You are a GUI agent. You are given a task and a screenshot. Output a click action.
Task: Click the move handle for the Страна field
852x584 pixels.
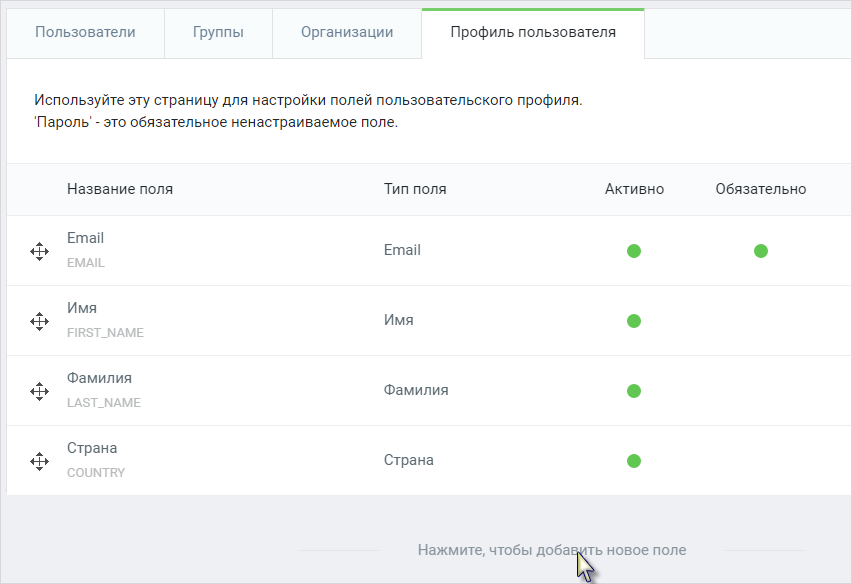click(39, 462)
